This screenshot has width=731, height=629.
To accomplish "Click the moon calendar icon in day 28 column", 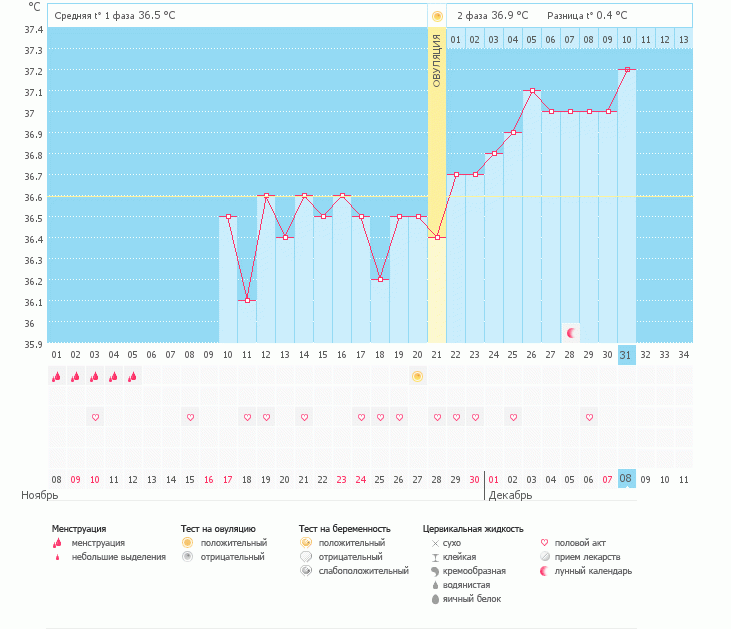I will 570,332.
